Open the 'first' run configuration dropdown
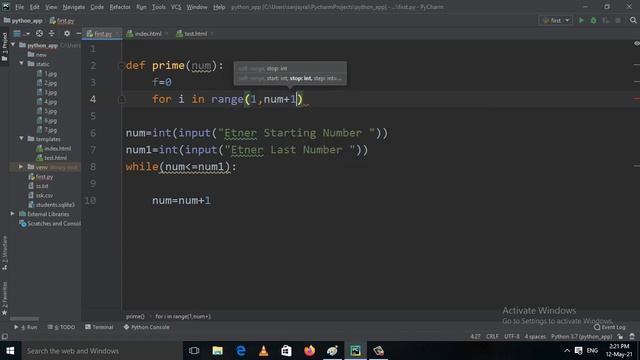The height and width of the screenshot is (360, 640). pos(556,20)
